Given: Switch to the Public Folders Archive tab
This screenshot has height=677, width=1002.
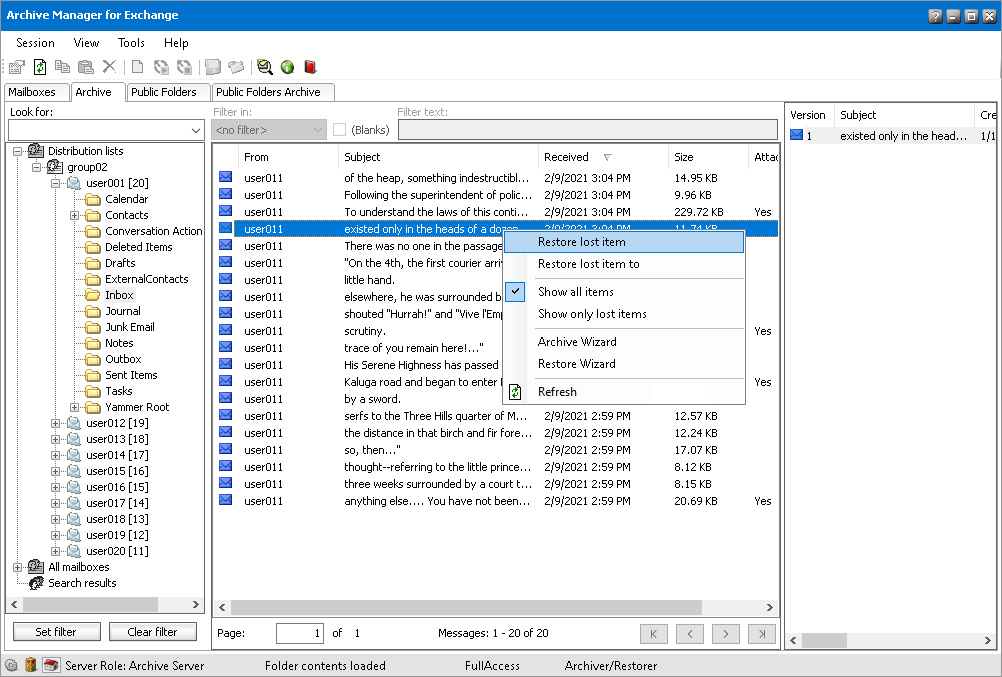Looking at the screenshot, I should pos(268,92).
